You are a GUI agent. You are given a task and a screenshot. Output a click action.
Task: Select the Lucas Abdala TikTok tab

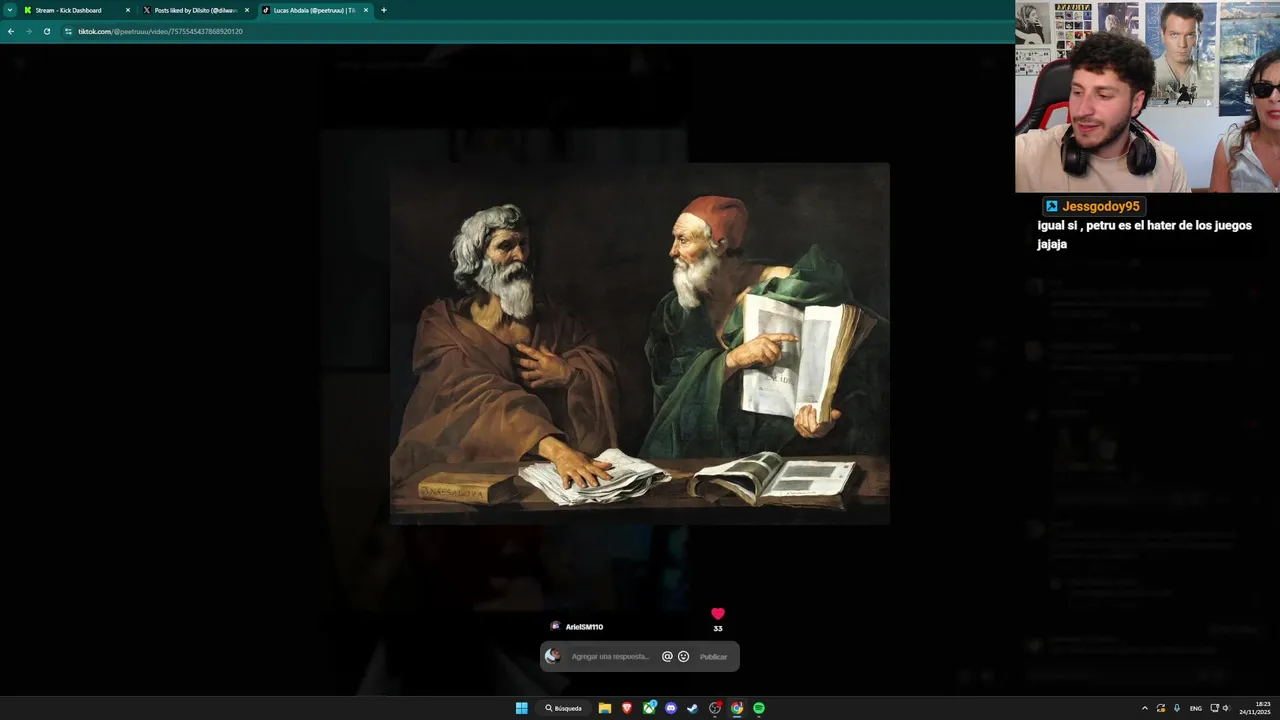314,10
